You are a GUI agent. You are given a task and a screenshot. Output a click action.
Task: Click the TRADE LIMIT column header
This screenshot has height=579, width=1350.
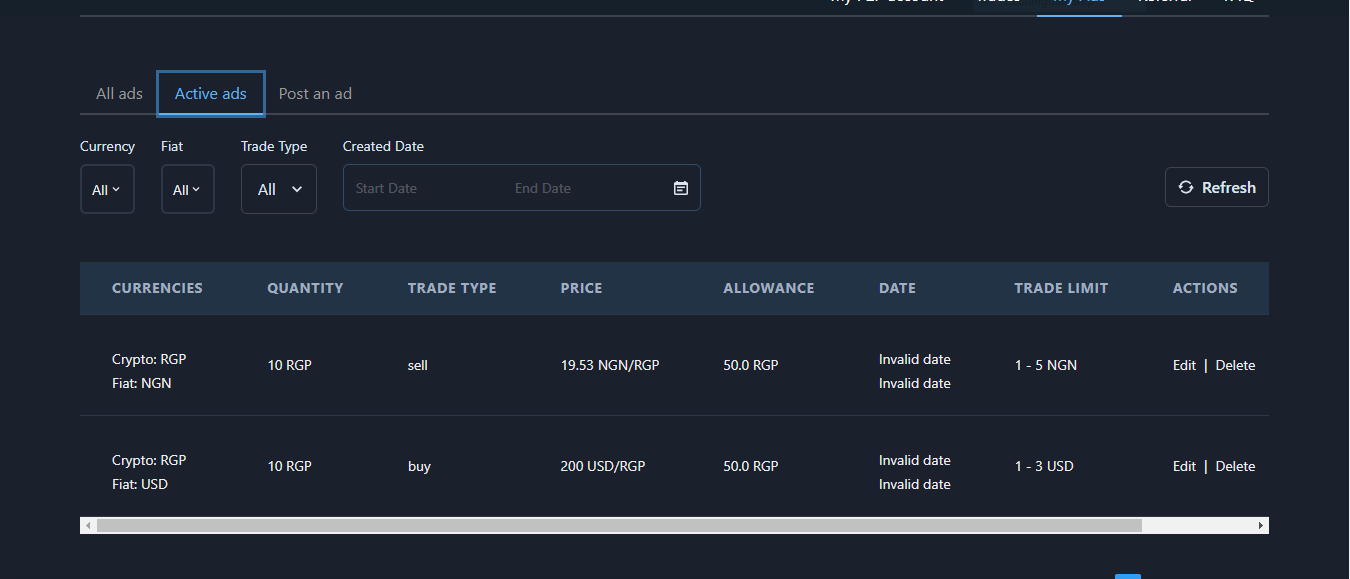pos(1061,288)
